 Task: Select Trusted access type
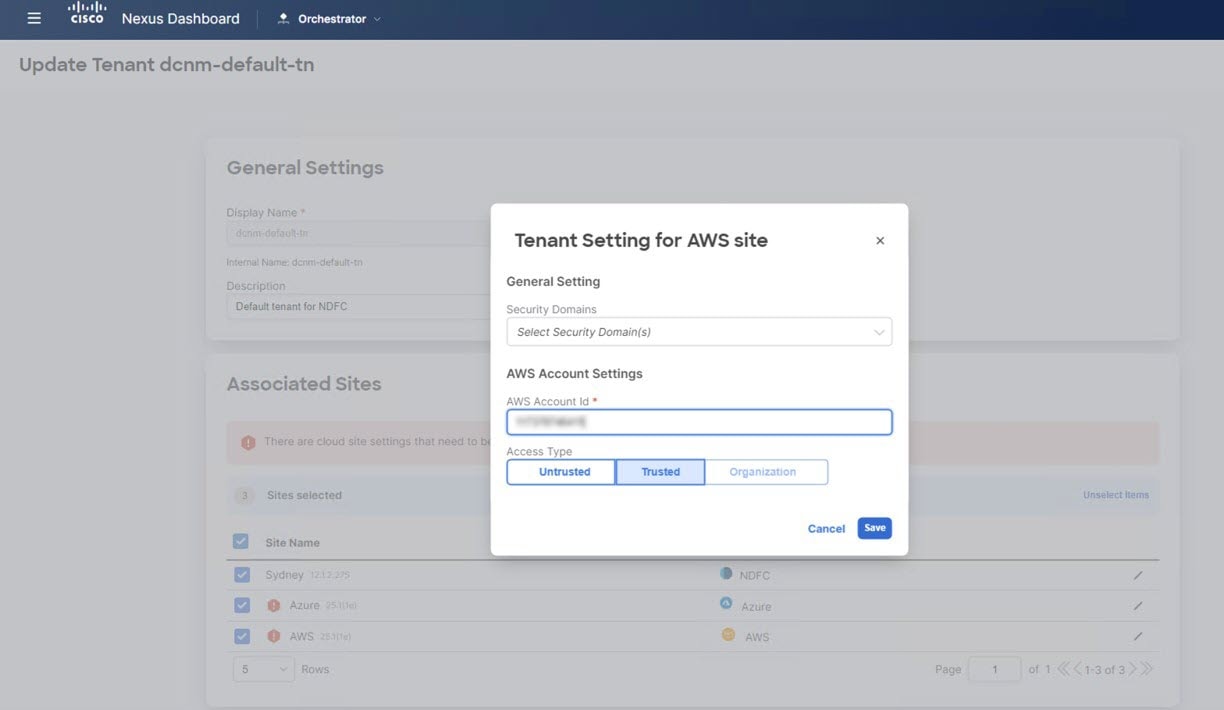click(x=660, y=472)
